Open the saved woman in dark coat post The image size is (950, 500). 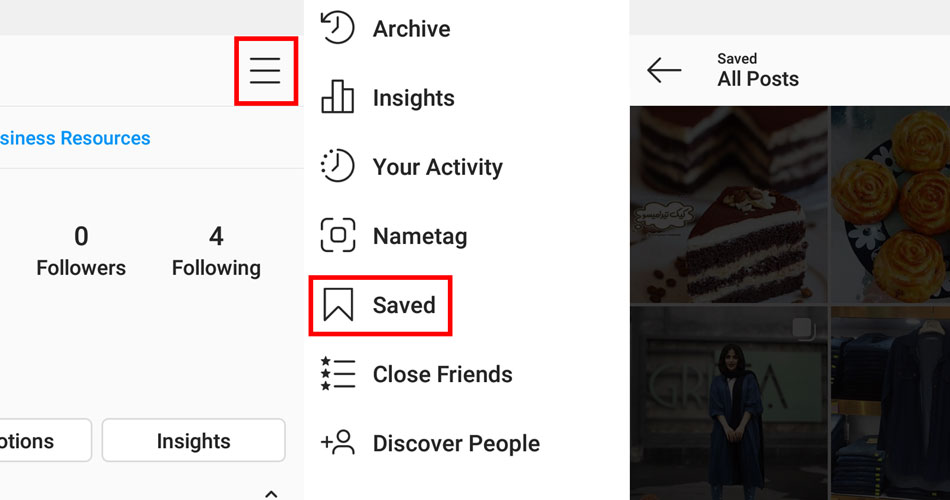pyautogui.click(x=729, y=403)
